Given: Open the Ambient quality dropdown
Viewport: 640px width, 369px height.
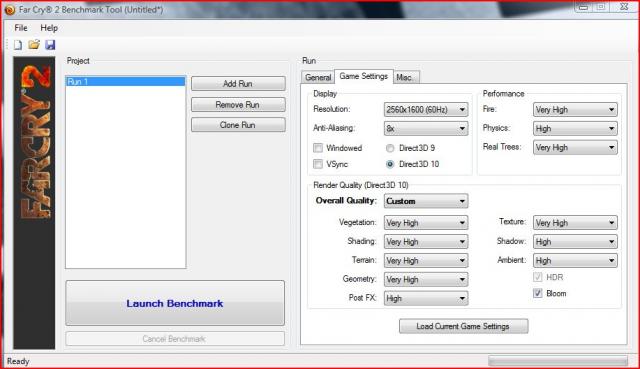Looking at the screenshot, I should 575,260.
